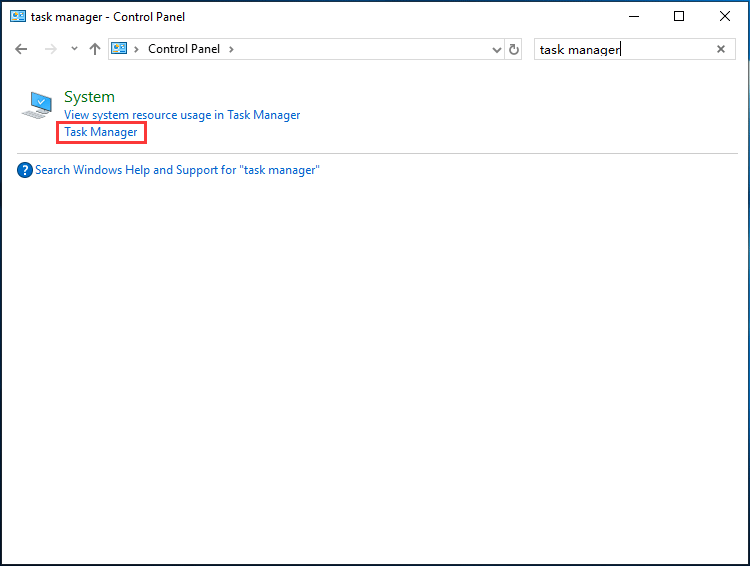Screen dimensions: 750x566
Task: Open View system resource usage in Task Manager
Action: pyautogui.click(x=182, y=115)
